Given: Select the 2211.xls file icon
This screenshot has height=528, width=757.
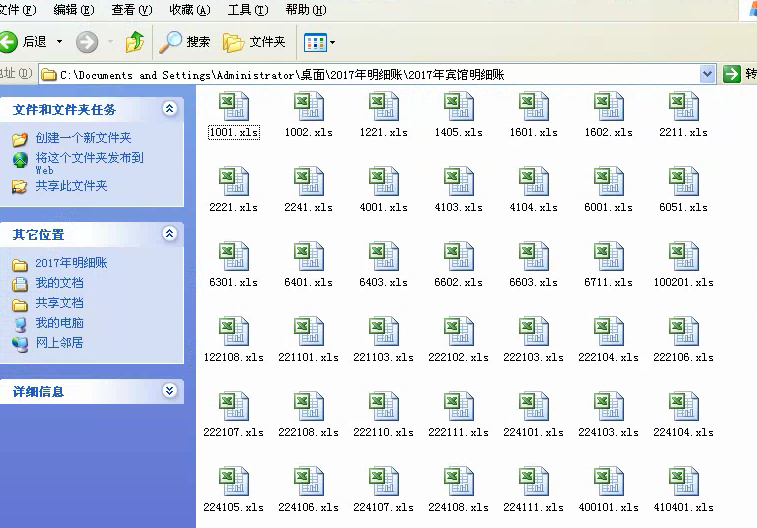Looking at the screenshot, I should pyautogui.click(x=684, y=106).
